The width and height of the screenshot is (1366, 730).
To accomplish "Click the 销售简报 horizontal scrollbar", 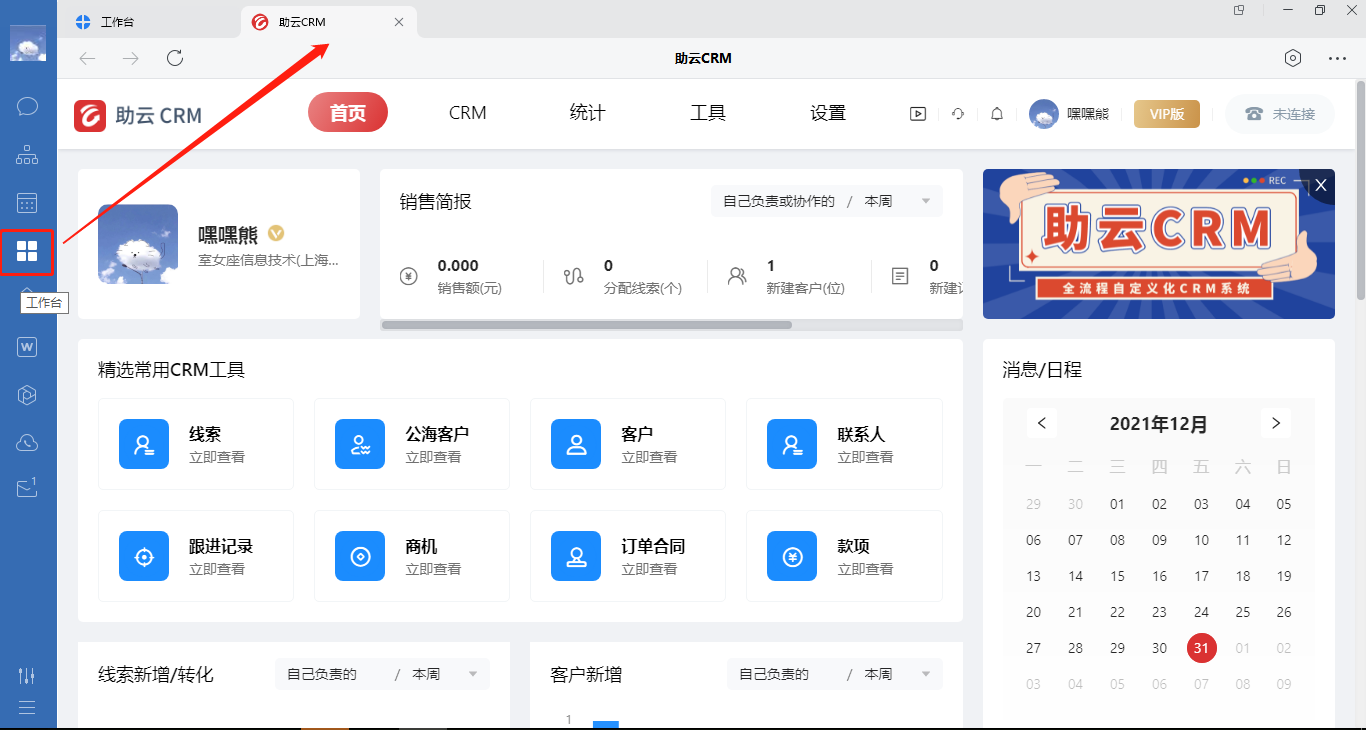I will click(x=587, y=325).
